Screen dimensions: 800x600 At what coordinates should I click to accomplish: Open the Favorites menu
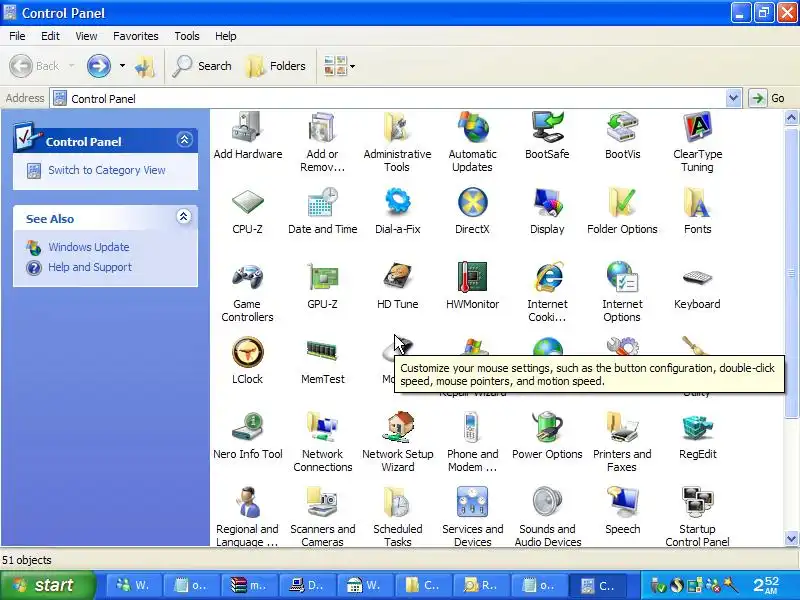pyautogui.click(x=136, y=36)
